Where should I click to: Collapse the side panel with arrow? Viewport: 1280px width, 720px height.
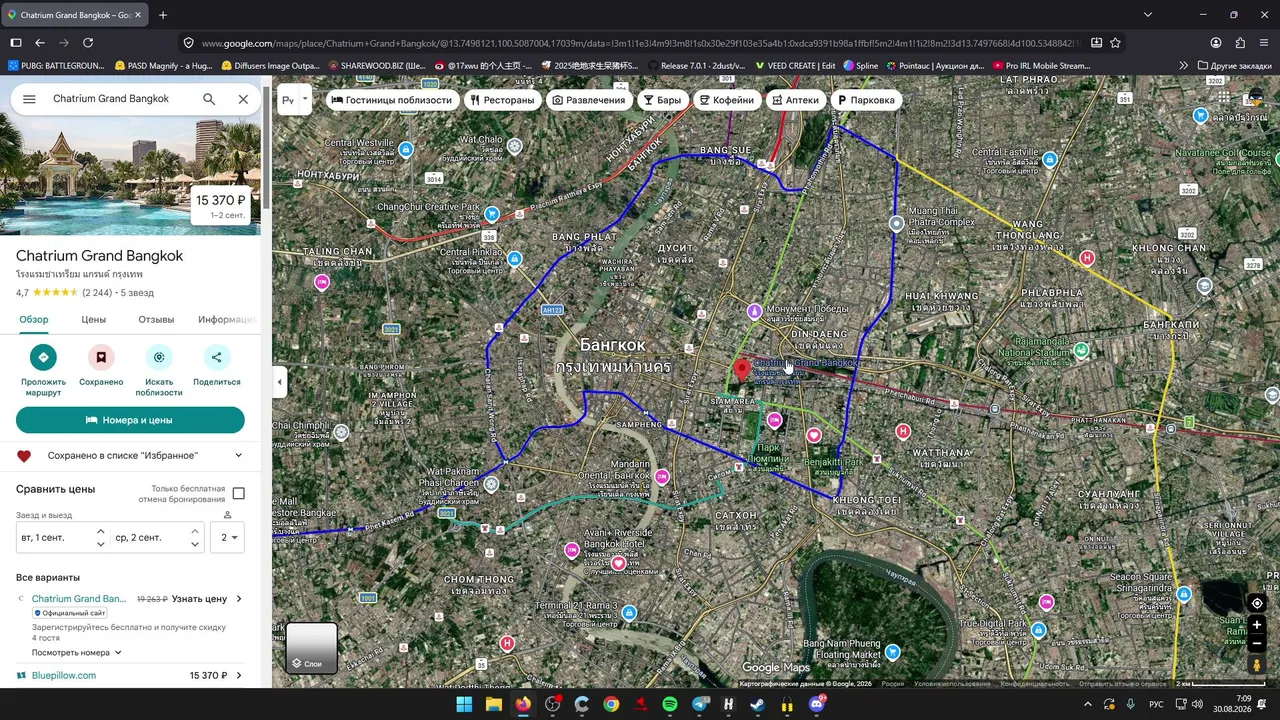(x=280, y=382)
